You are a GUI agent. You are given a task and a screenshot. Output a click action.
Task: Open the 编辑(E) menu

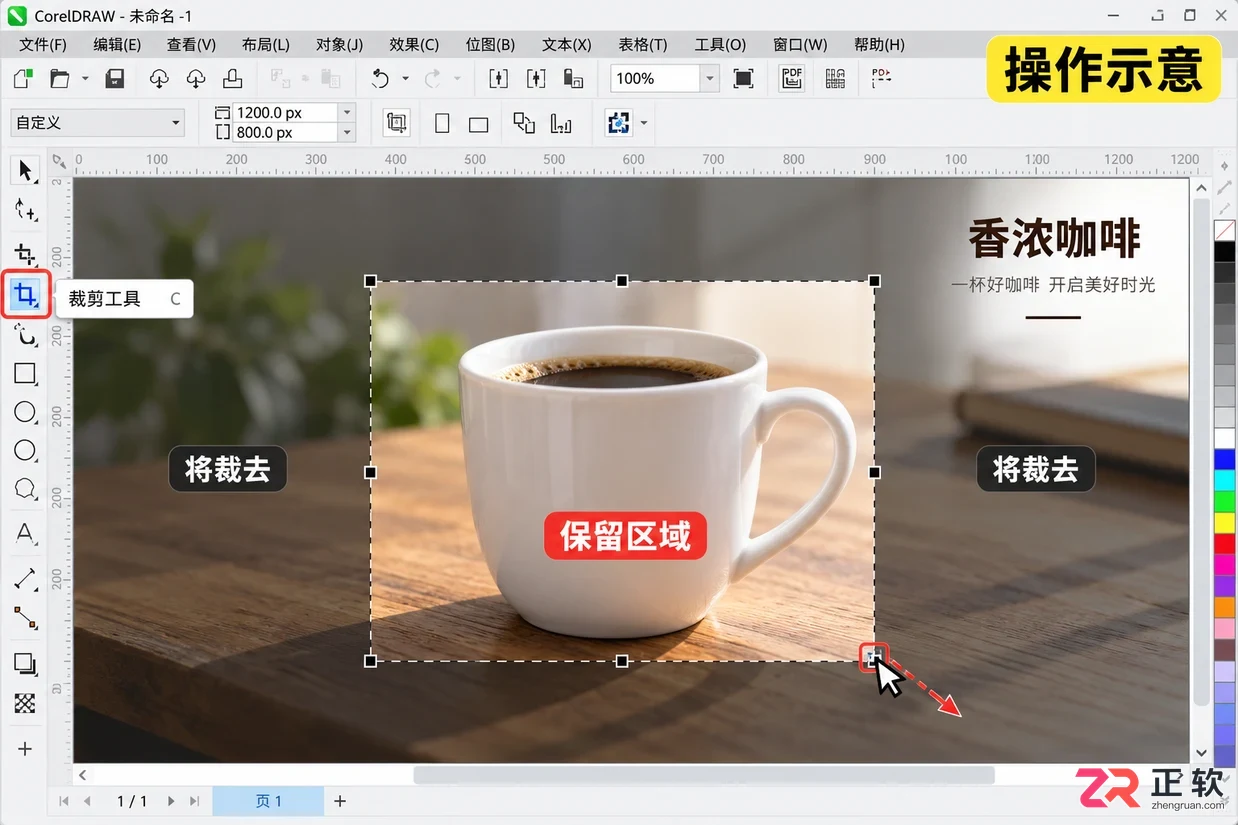(x=117, y=44)
